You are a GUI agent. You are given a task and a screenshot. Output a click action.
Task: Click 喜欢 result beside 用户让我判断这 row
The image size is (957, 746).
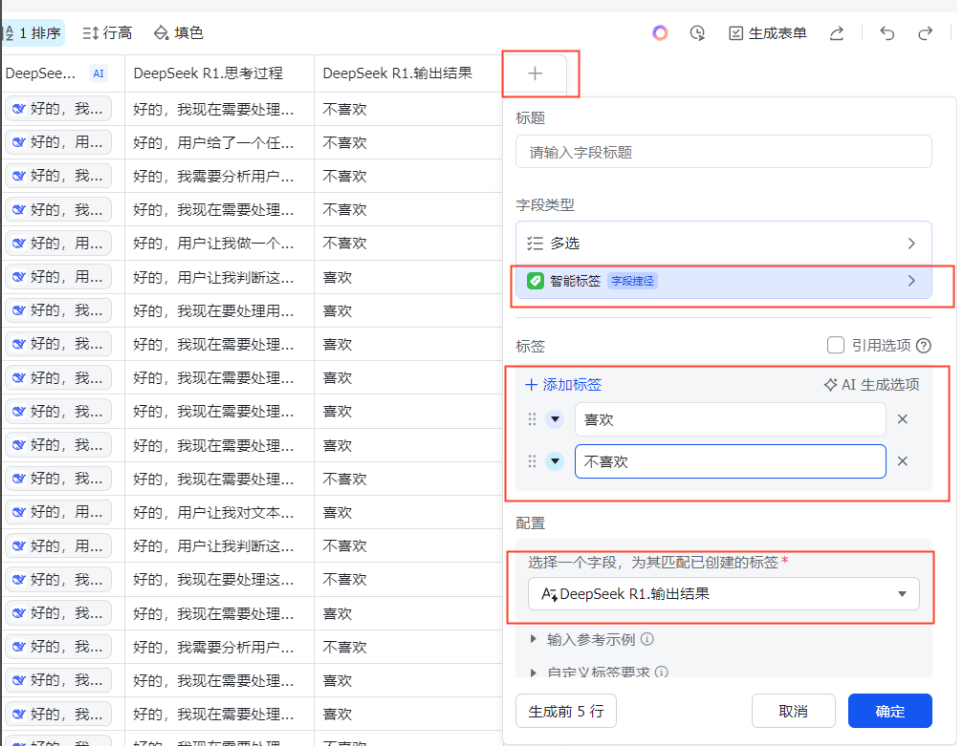click(338, 277)
